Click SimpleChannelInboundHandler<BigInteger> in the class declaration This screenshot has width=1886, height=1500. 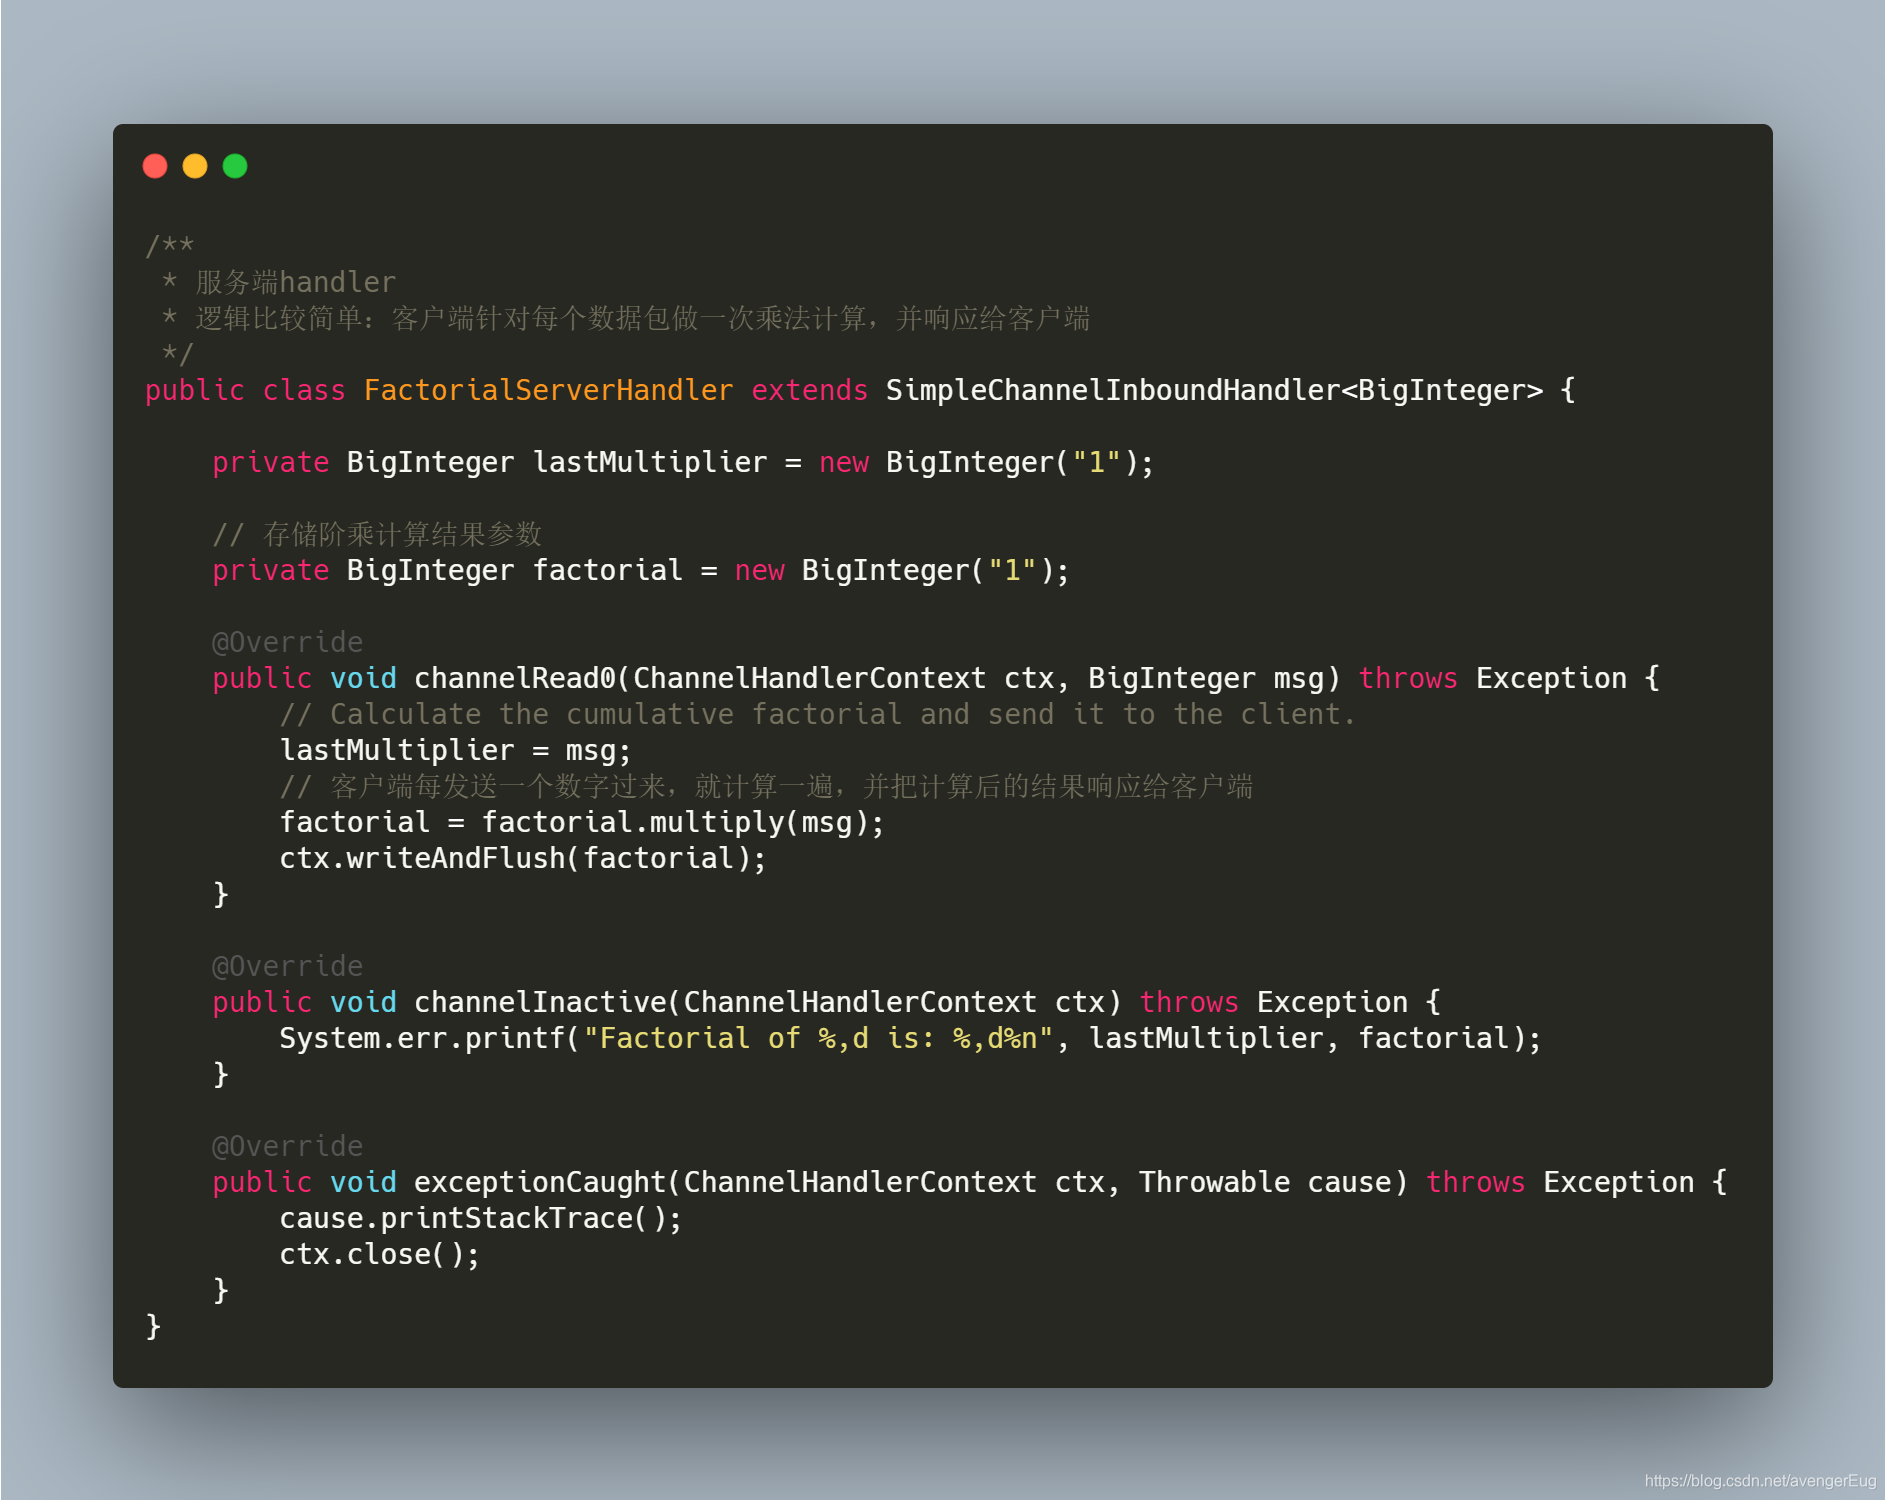[x=1214, y=390]
